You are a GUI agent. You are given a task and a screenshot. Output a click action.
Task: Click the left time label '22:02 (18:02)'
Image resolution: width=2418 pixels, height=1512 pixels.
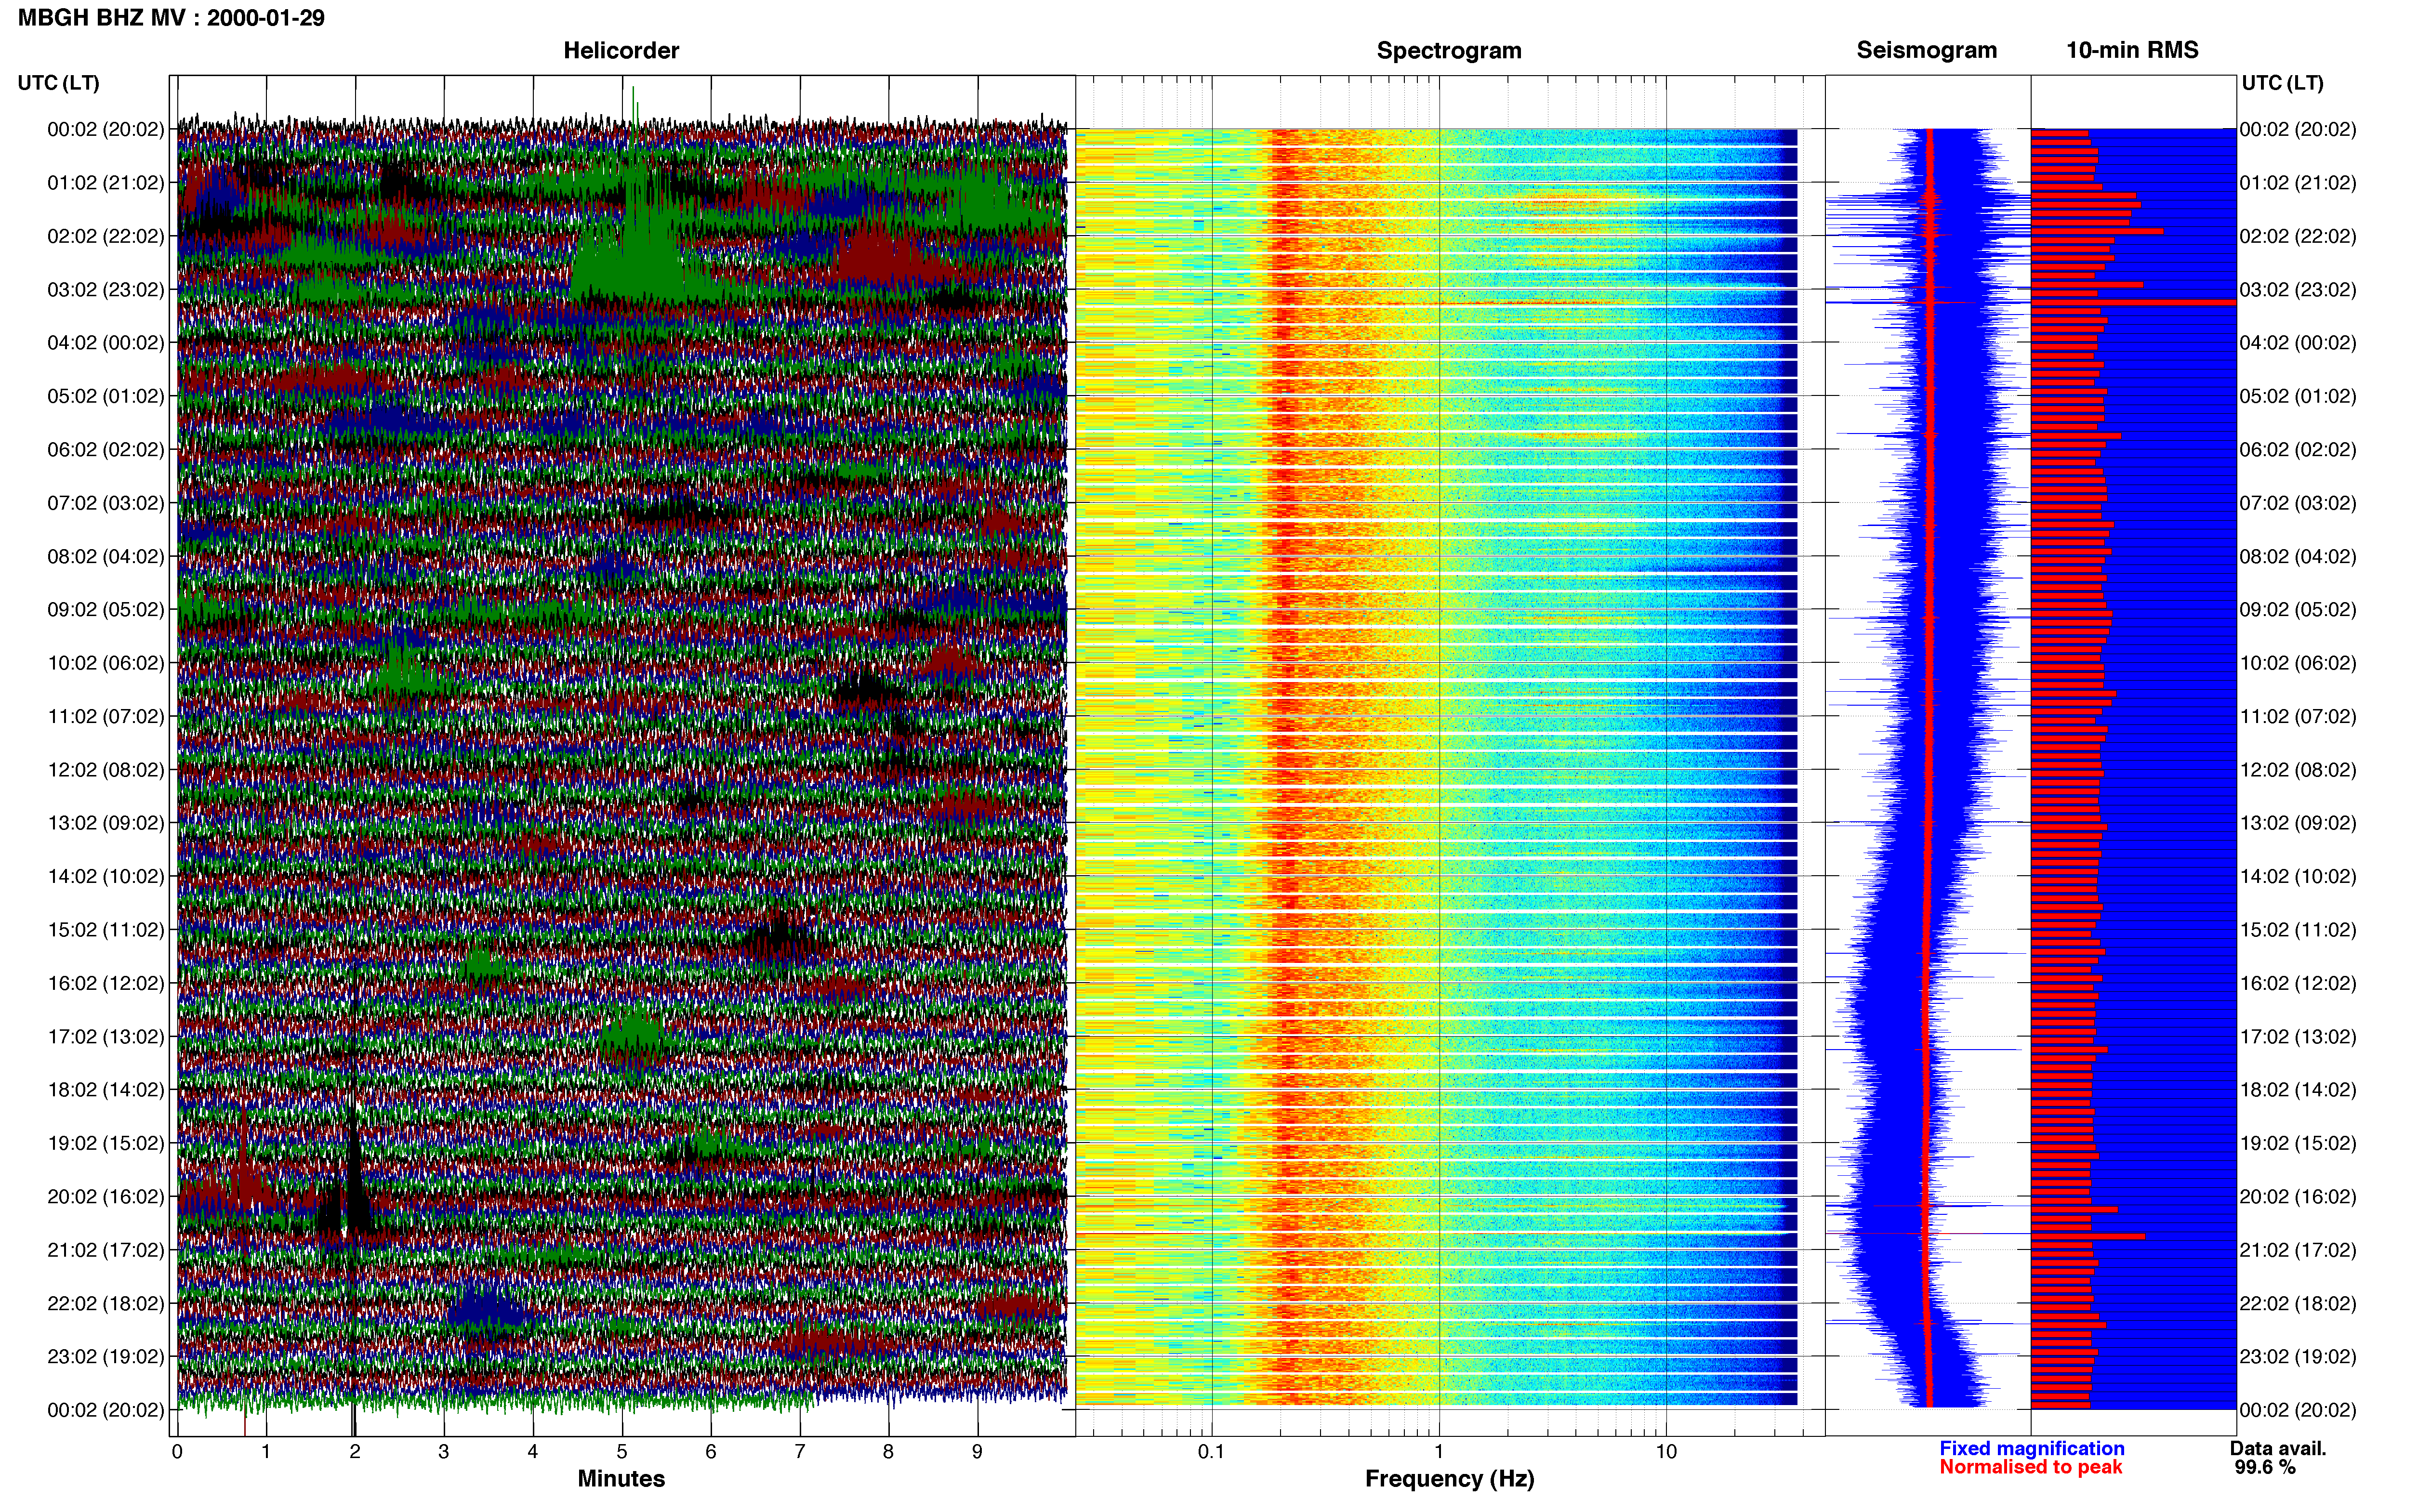106,1303
